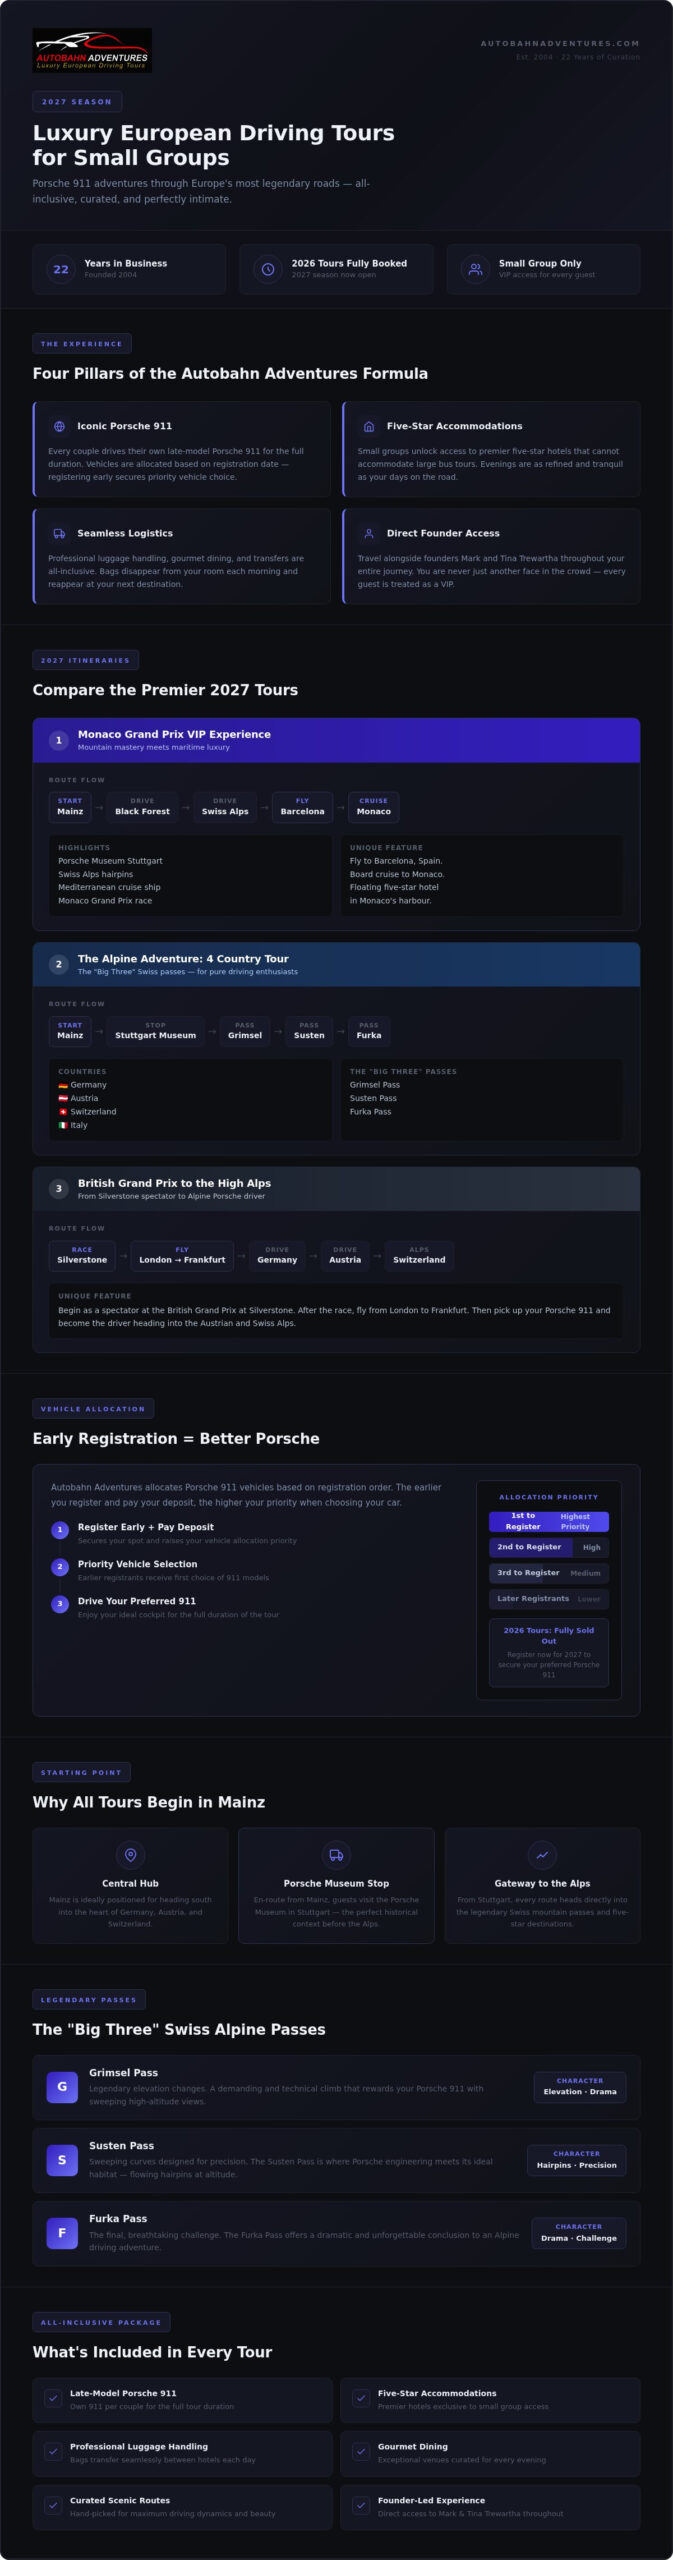Open the British Grand Prix to High Alps header
This screenshot has height=2560, width=673.
(x=336, y=1188)
